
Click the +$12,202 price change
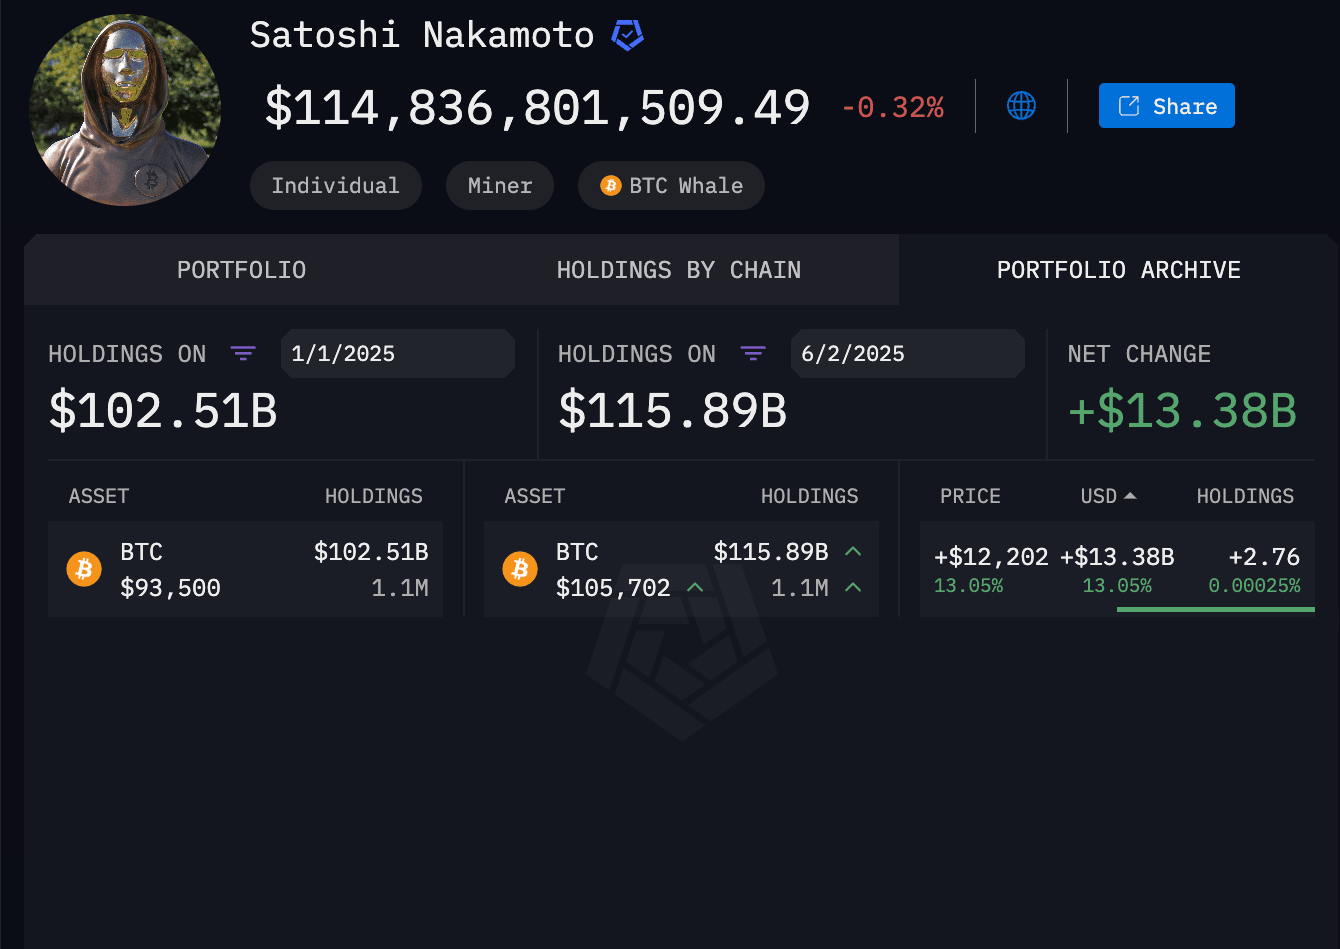(991, 557)
